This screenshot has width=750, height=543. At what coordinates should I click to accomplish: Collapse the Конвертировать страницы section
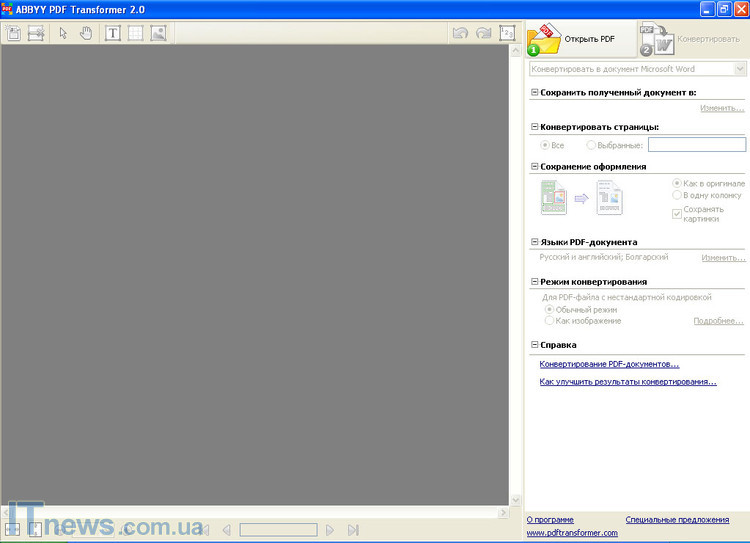point(535,127)
